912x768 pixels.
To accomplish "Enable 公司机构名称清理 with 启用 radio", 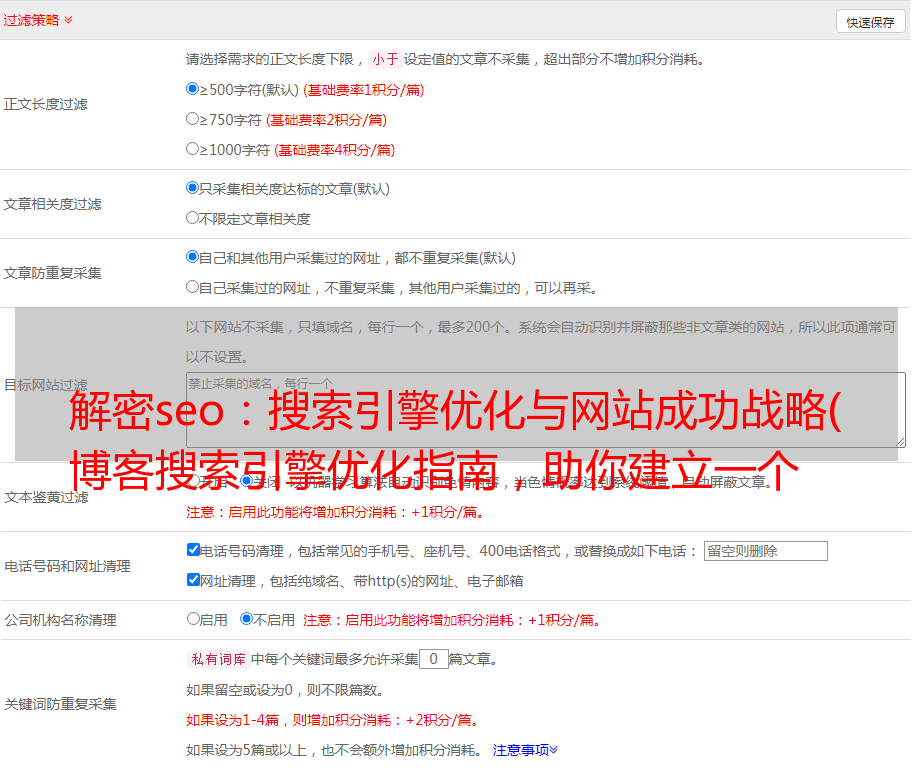I will coord(193,619).
